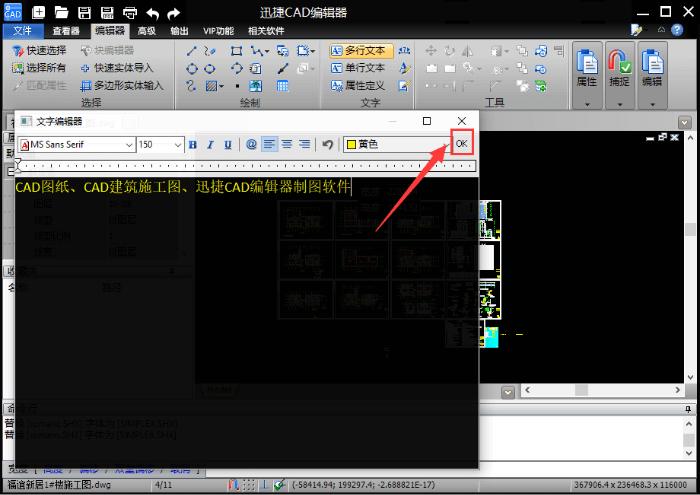Viewport: 700px width, 495px height.
Task: Open file using the folder icon
Action: pyautogui.click(x=61, y=12)
